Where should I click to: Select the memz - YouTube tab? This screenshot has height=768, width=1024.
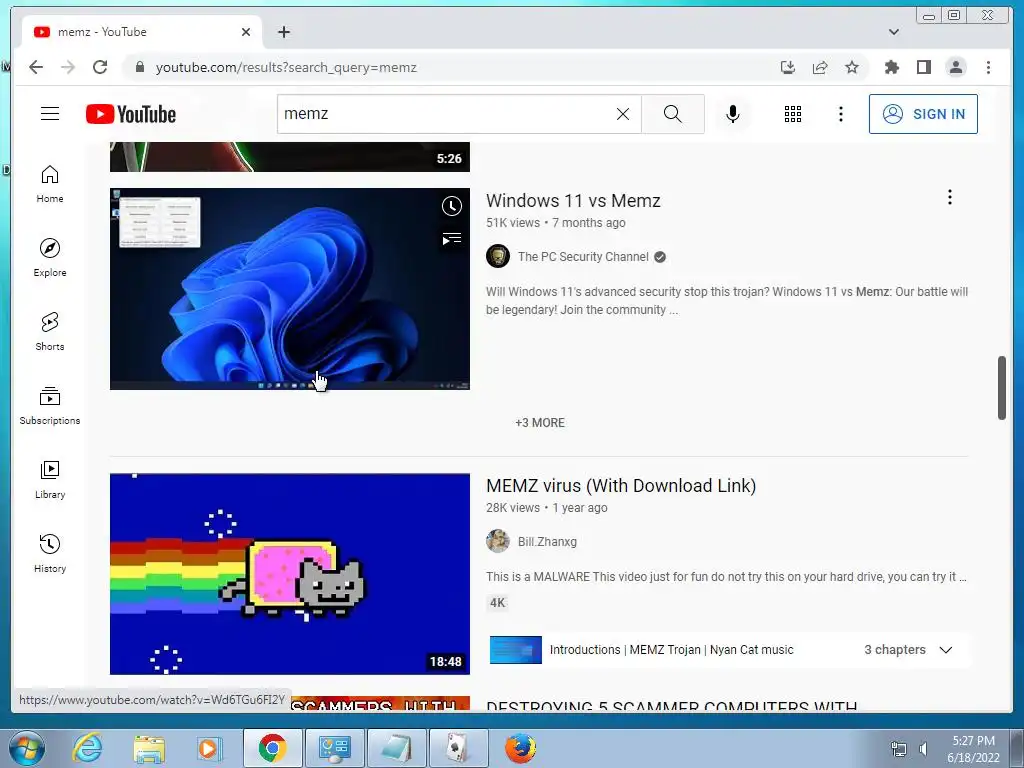(x=142, y=32)
